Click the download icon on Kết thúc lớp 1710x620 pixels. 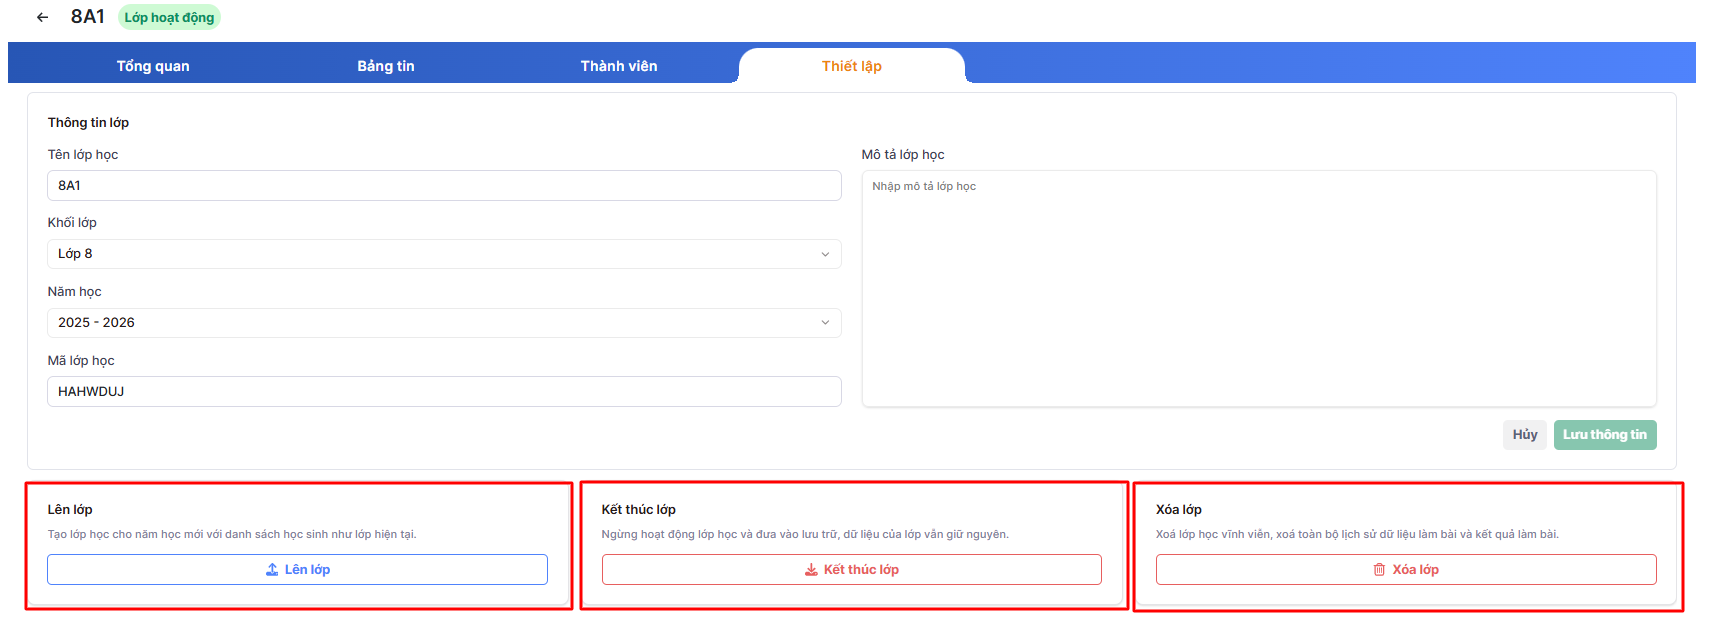click(x=811, y=570)
